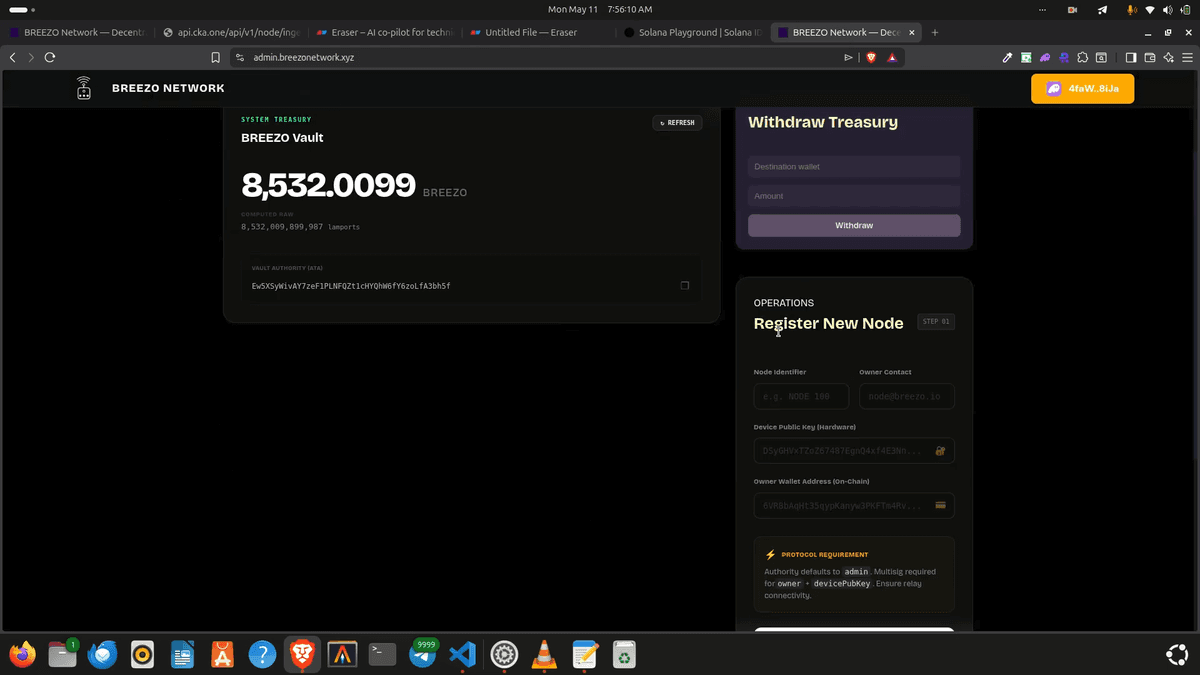Open a new browser tab
This screenshot has height=675, width=1200.
tap(935, 32)
